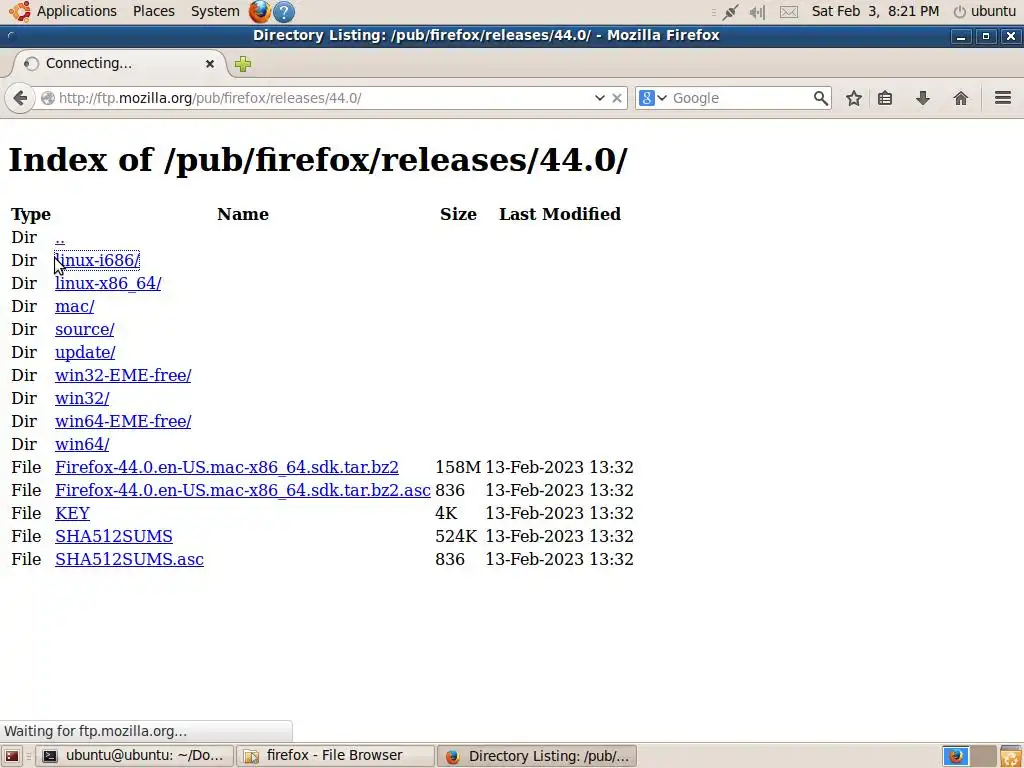Open the Firefox hamburger menu
1024x768 pixels.
(x=1003, y=98)
